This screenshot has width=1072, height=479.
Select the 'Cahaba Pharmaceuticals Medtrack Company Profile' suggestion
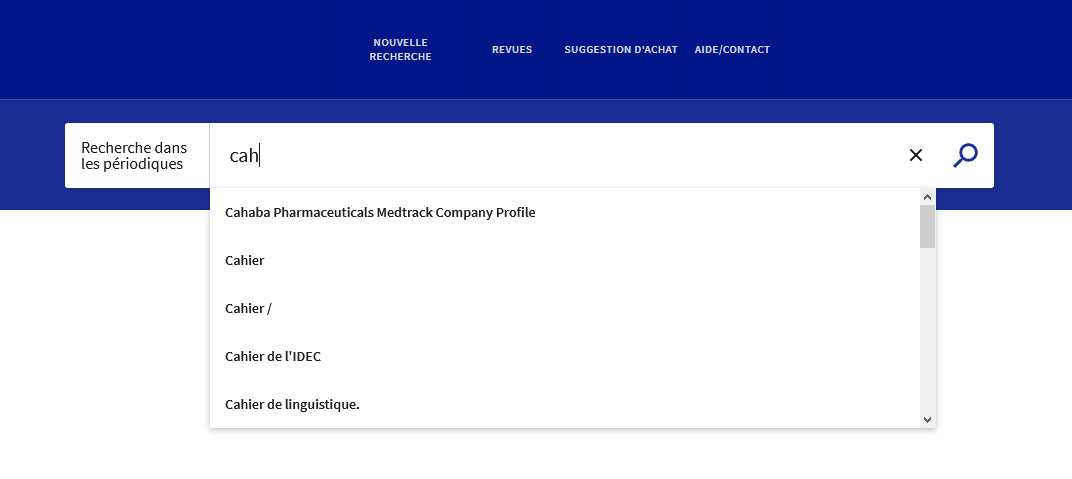pos(380,212)
